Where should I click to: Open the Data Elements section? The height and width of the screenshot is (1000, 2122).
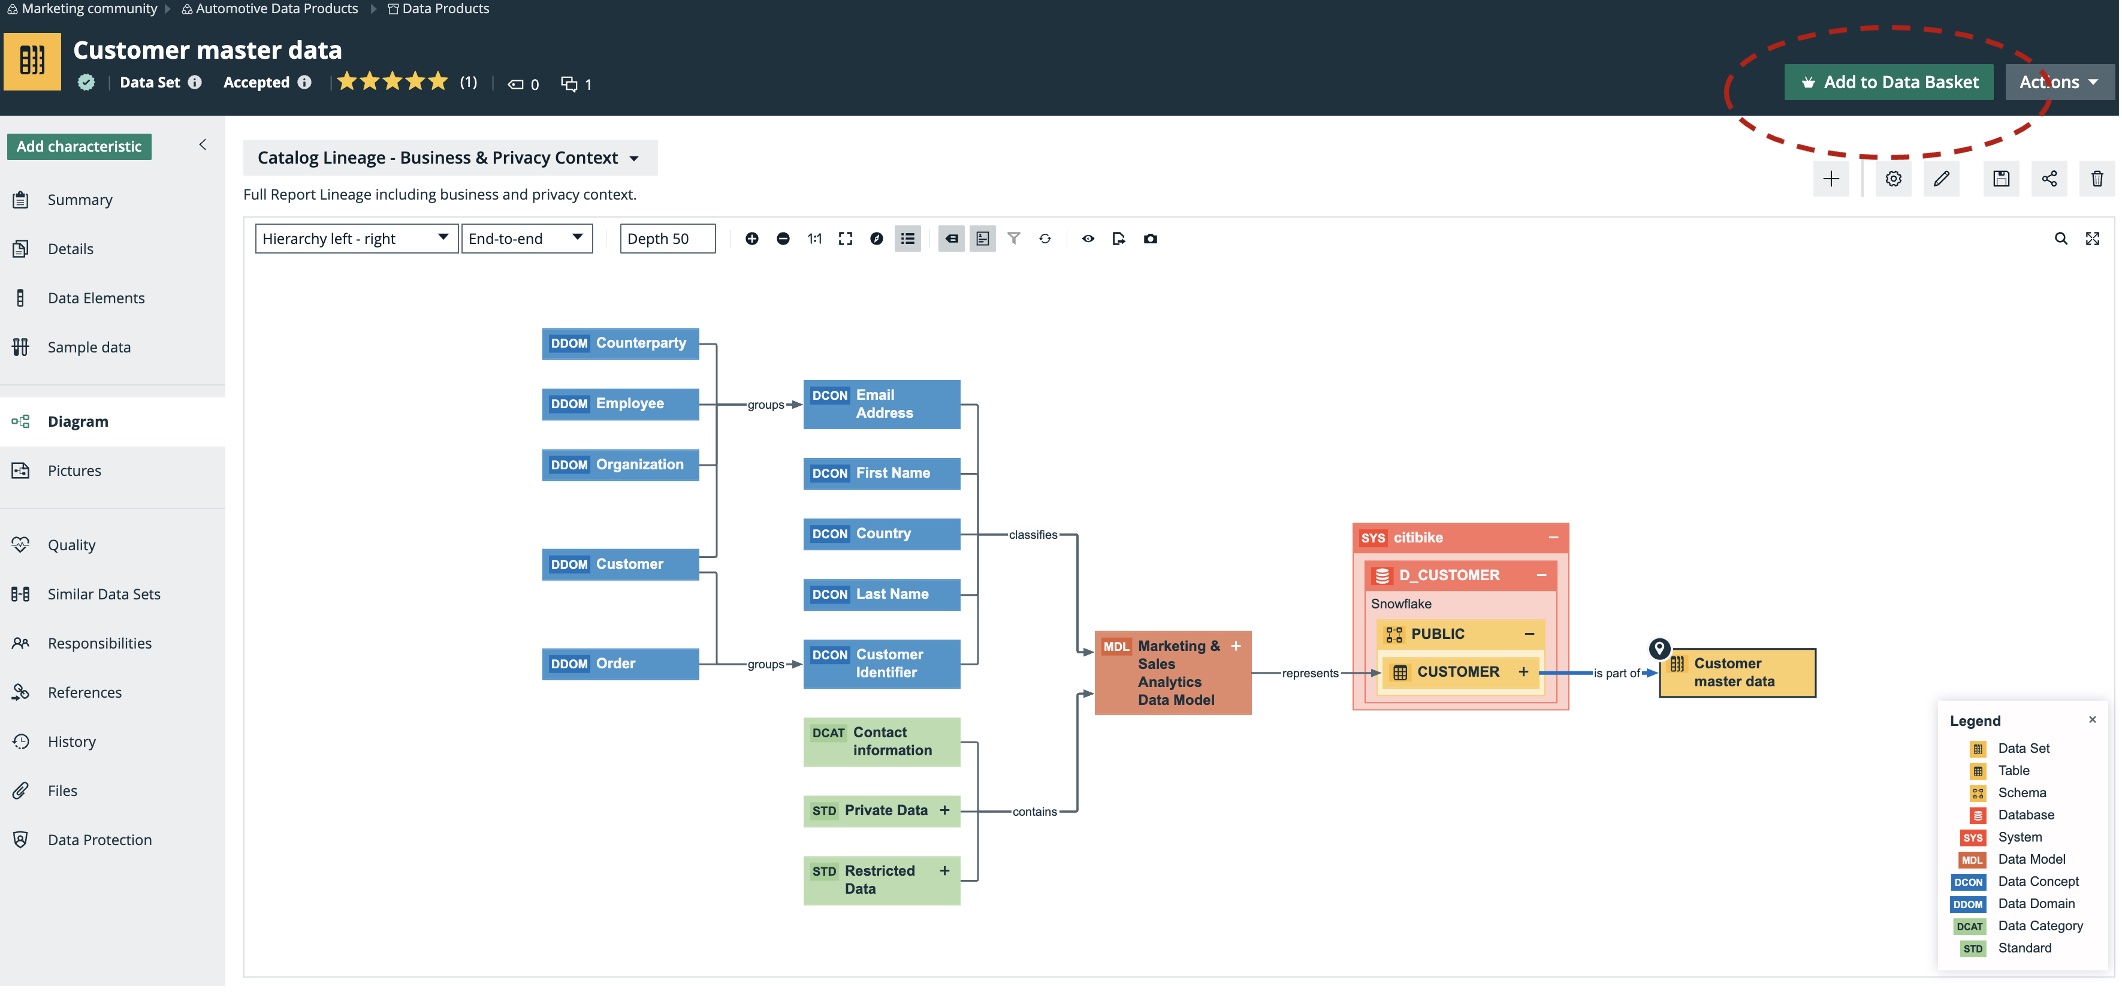96,298
